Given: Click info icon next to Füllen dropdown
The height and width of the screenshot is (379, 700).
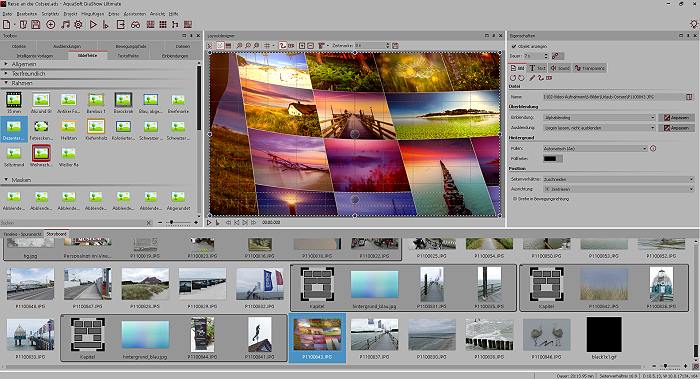Looking at the screenshot, I should pos(653,148).
